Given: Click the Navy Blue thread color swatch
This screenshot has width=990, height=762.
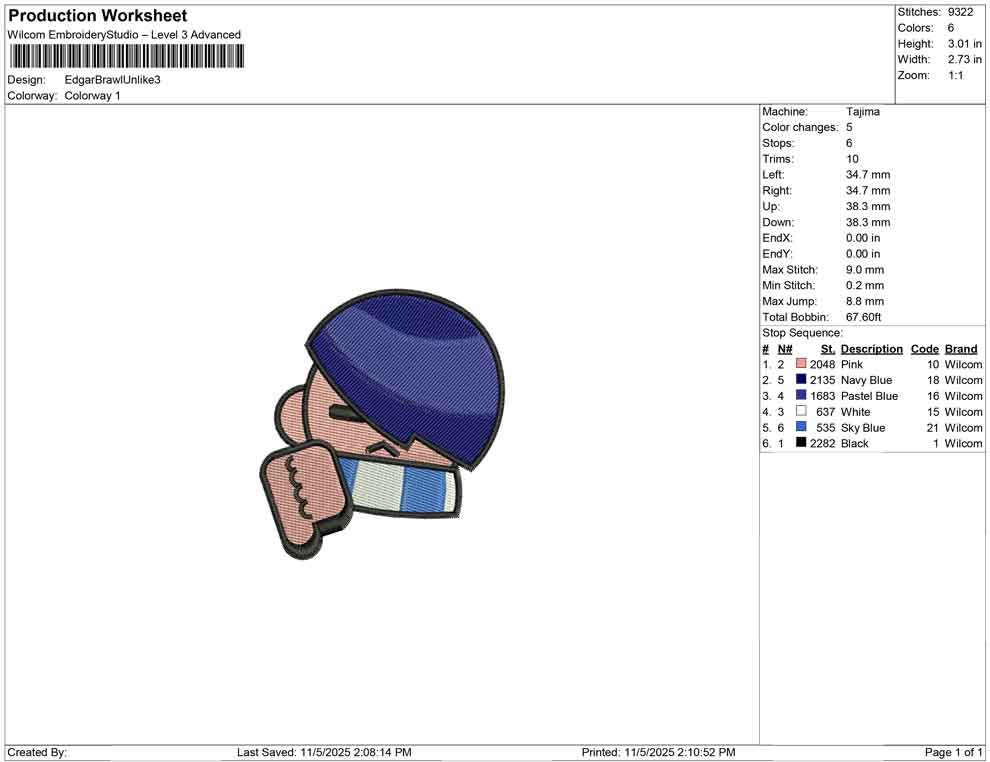Looking at the screenshot, I should [801, 379].
